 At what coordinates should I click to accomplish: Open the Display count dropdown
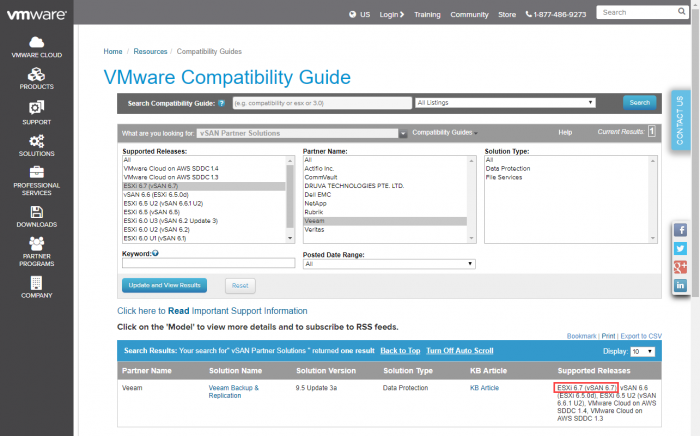point(642,352)
